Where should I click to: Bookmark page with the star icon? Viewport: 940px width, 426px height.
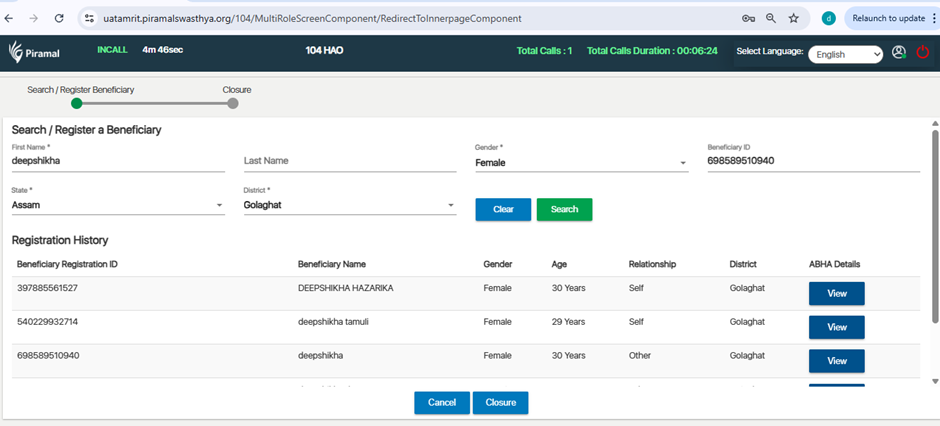pos(793,18)
